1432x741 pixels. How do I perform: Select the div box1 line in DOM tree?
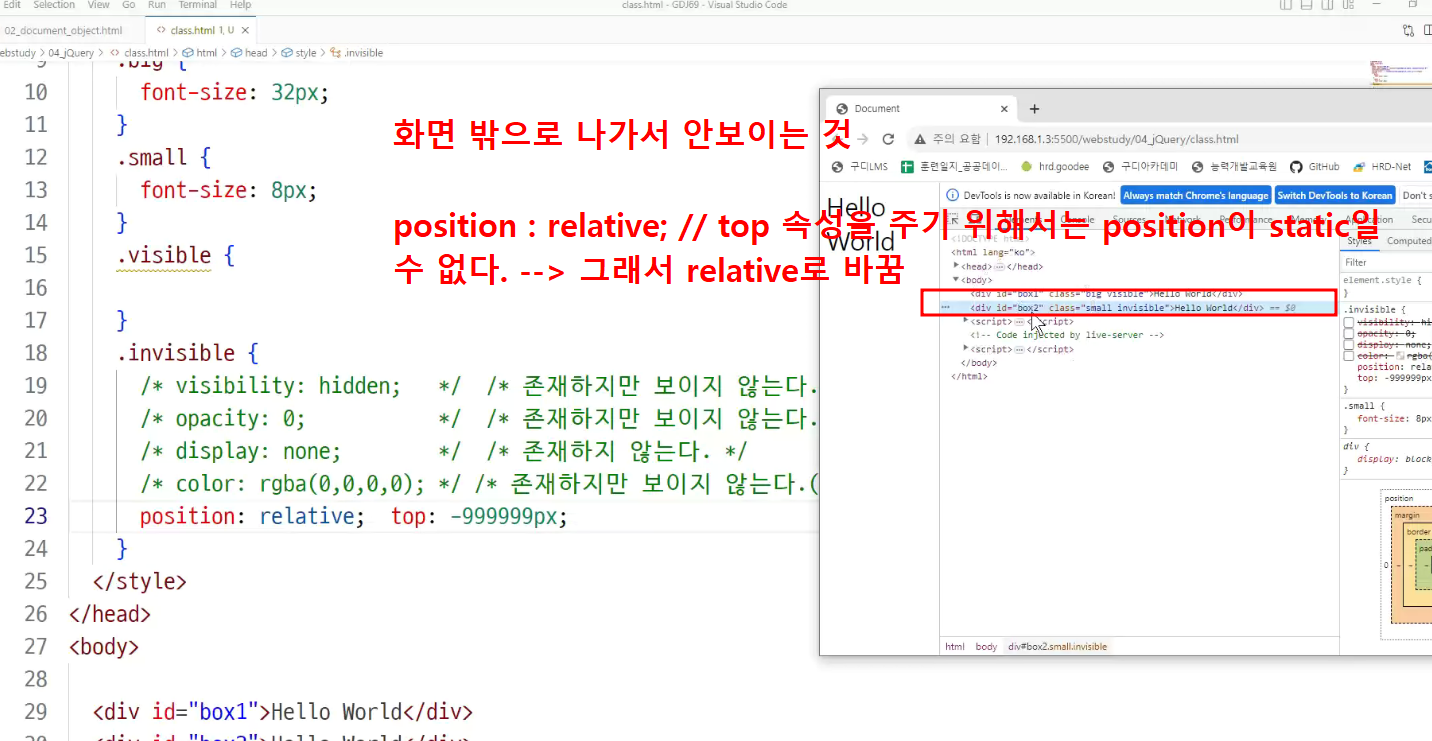pyautogui.click(x=1106, y=294)
